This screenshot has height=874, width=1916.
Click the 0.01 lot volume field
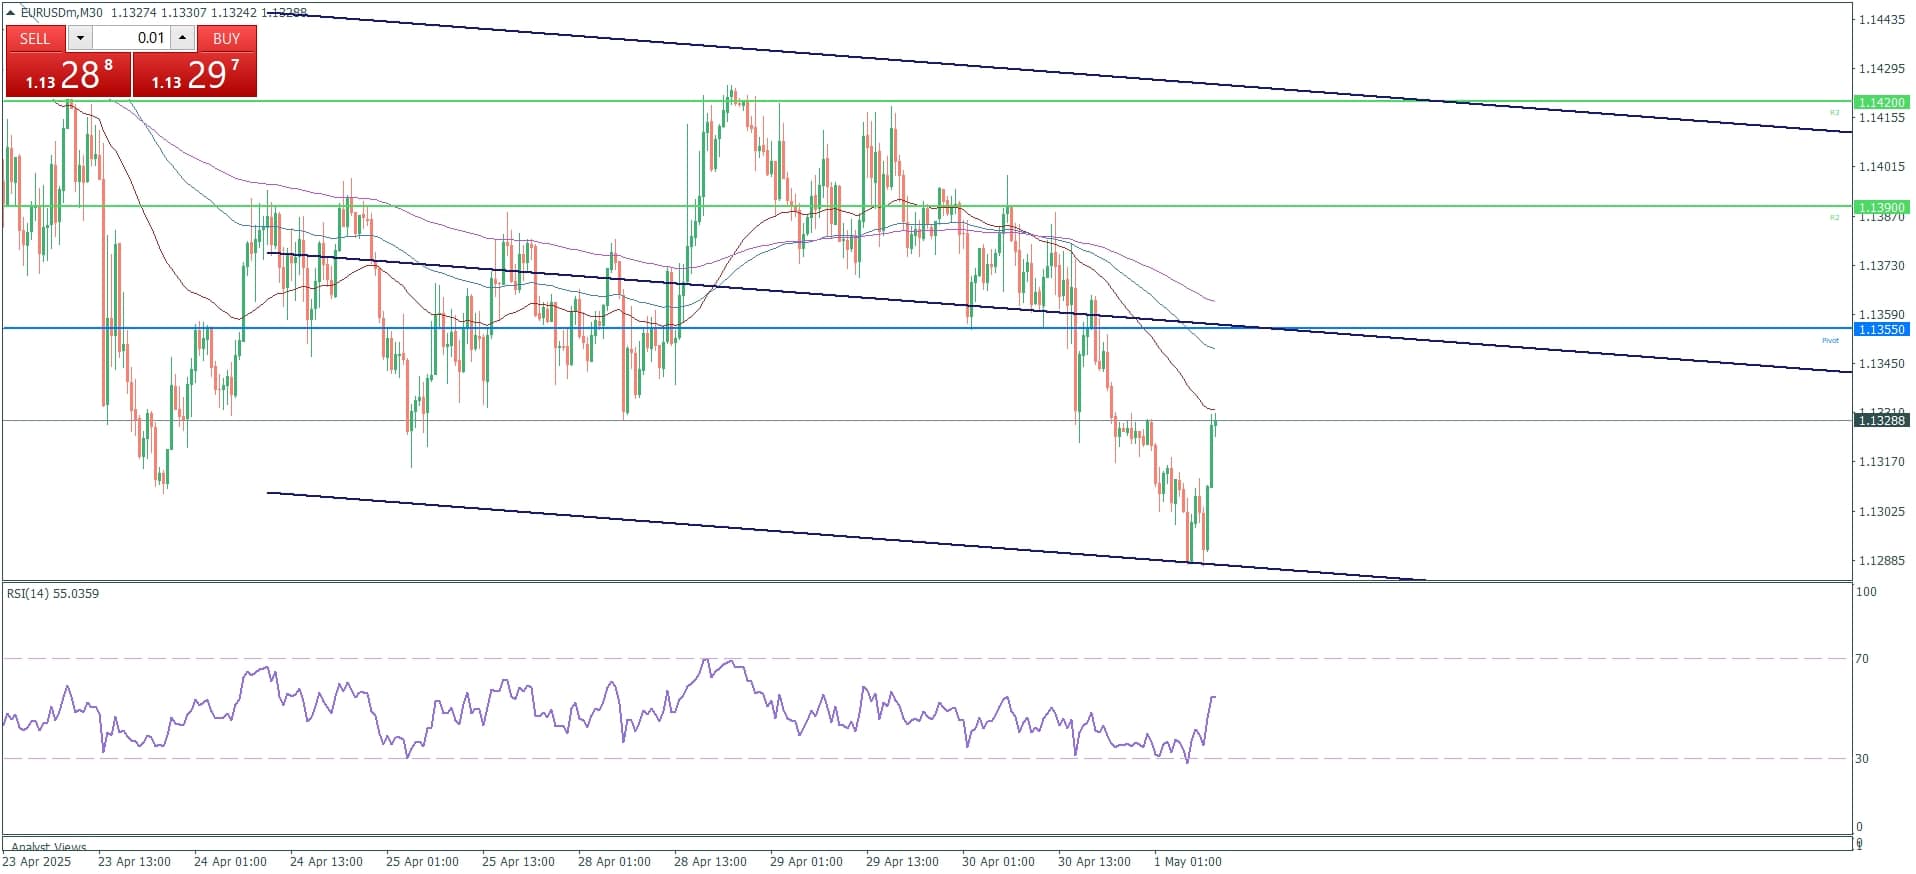click(x=132, y=38)
